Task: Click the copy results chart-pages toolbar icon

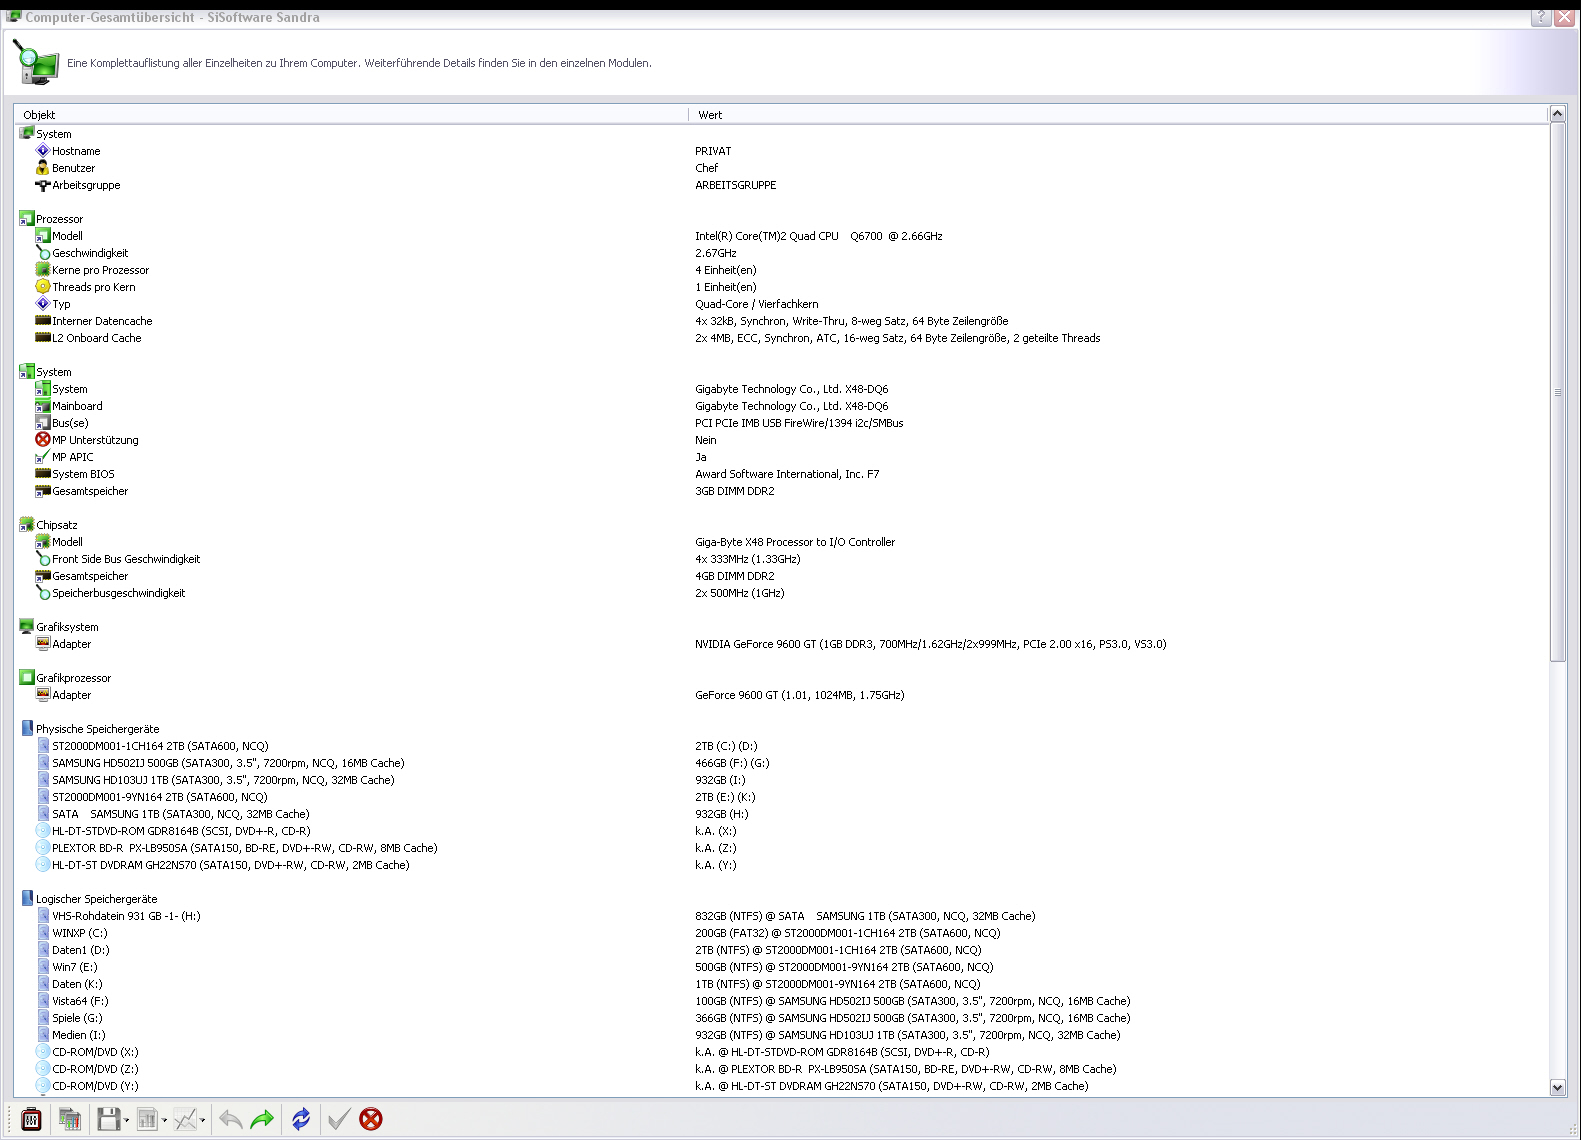Action: (x=69, y=1119)
